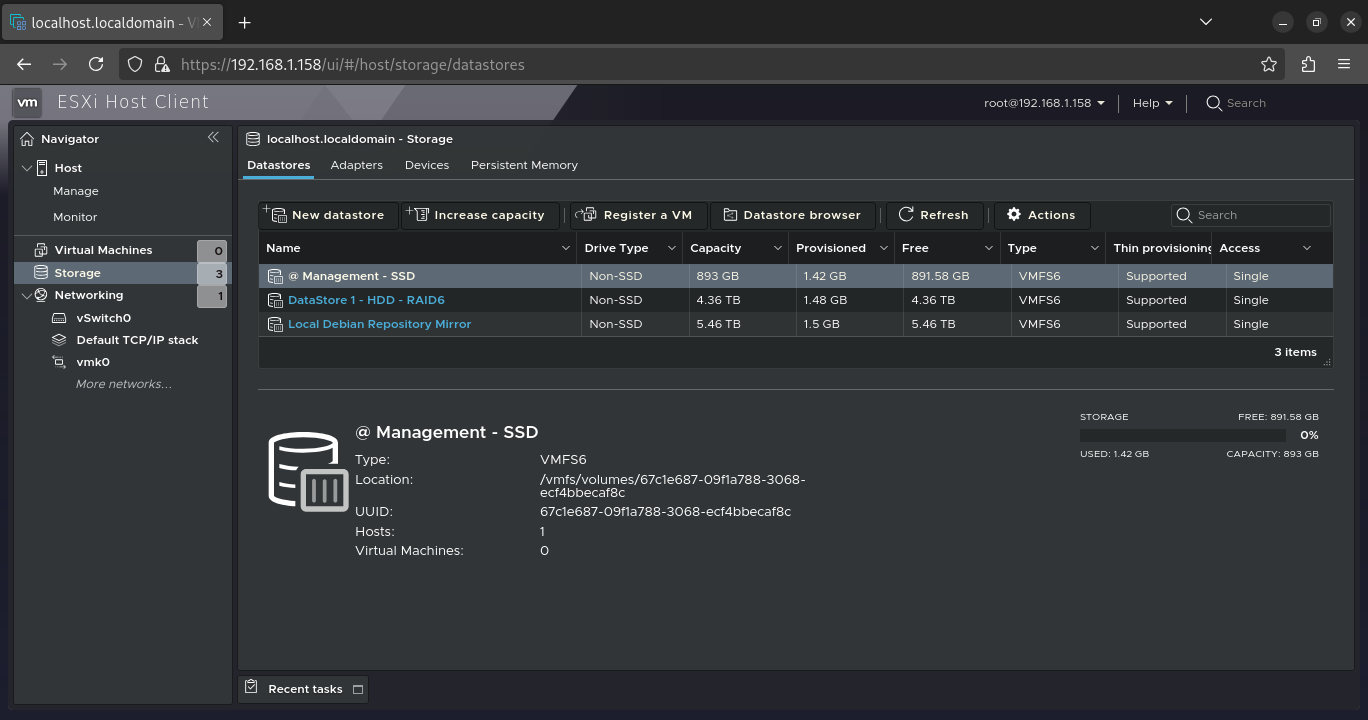Select Virtual Machines in Navigator

click(x=103, y=250)
